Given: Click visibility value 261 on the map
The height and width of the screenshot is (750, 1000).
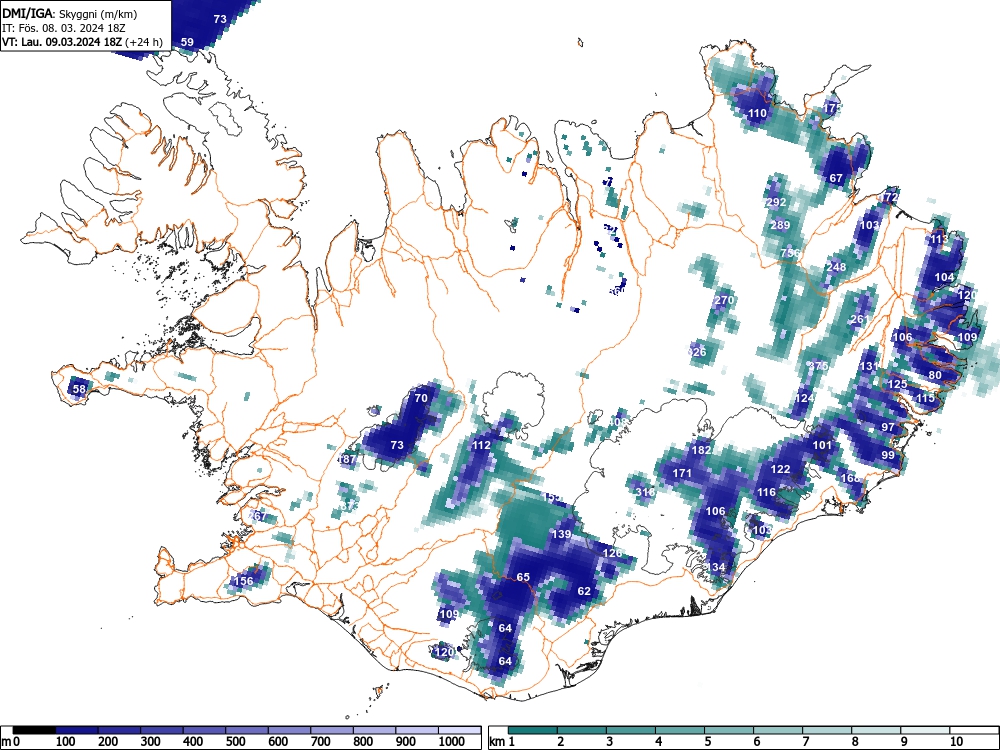Looking at the screenshot, I should 860,319.
